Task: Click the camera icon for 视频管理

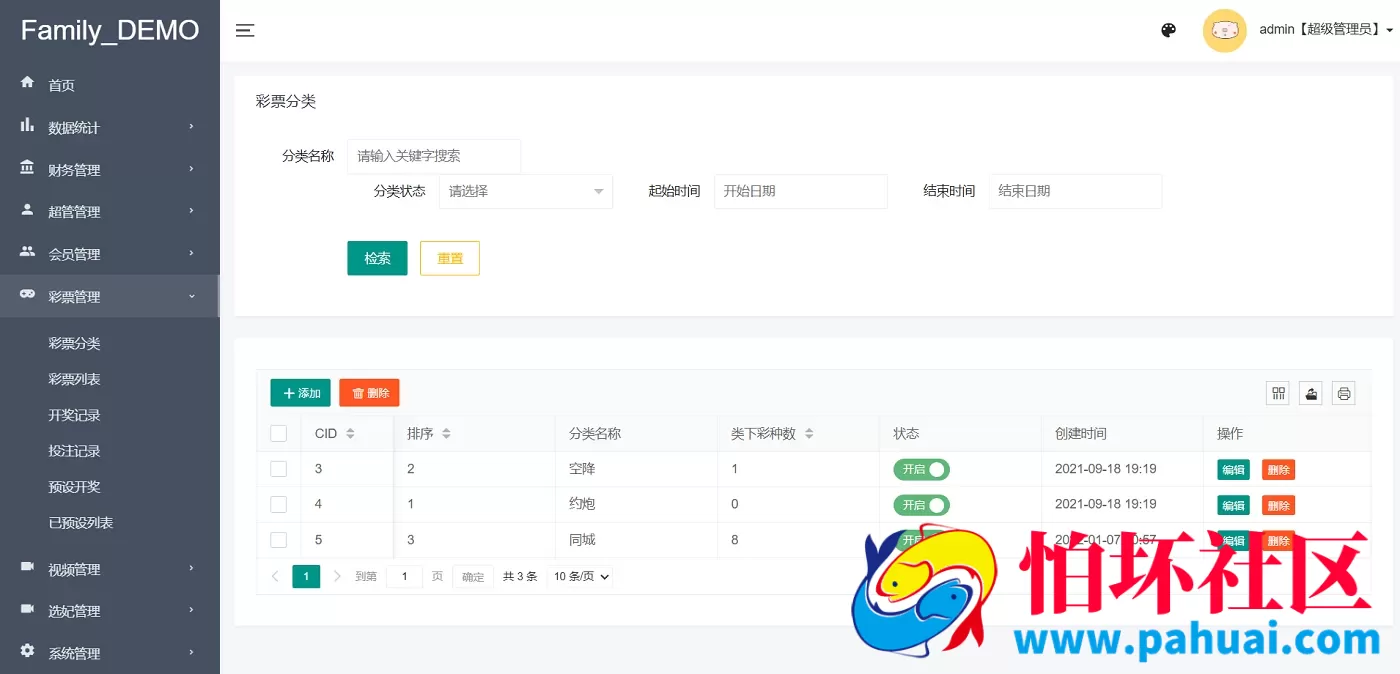Action: [27, 567]
